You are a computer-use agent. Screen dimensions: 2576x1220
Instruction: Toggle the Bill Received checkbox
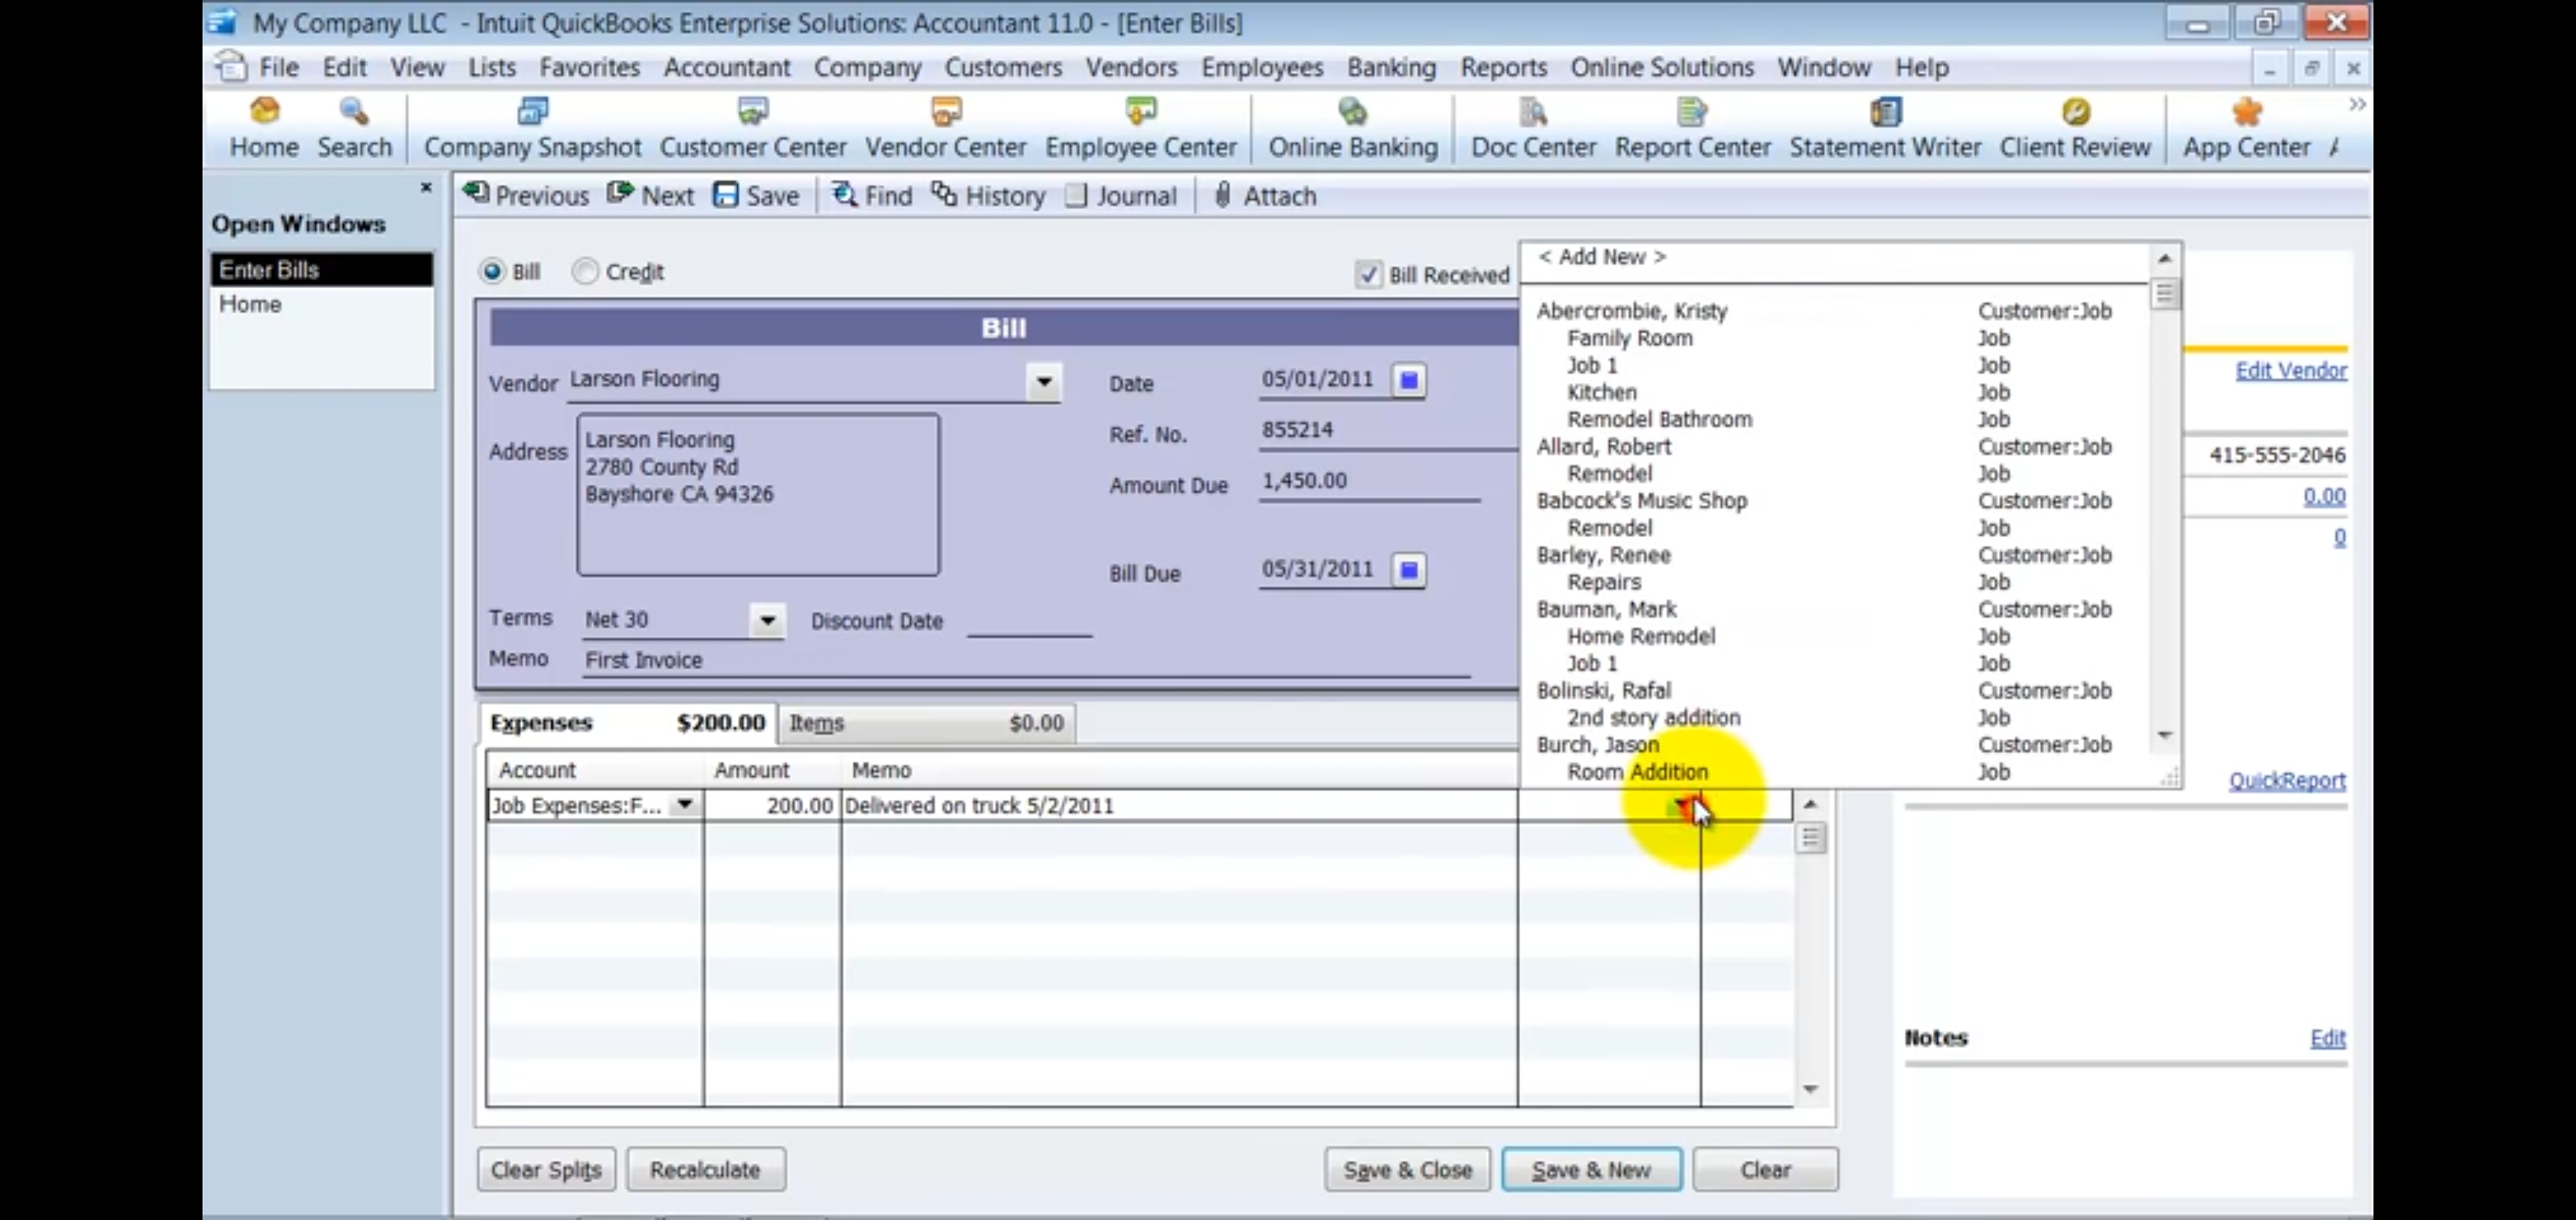pyautogui.click(x=1368, y=274)
